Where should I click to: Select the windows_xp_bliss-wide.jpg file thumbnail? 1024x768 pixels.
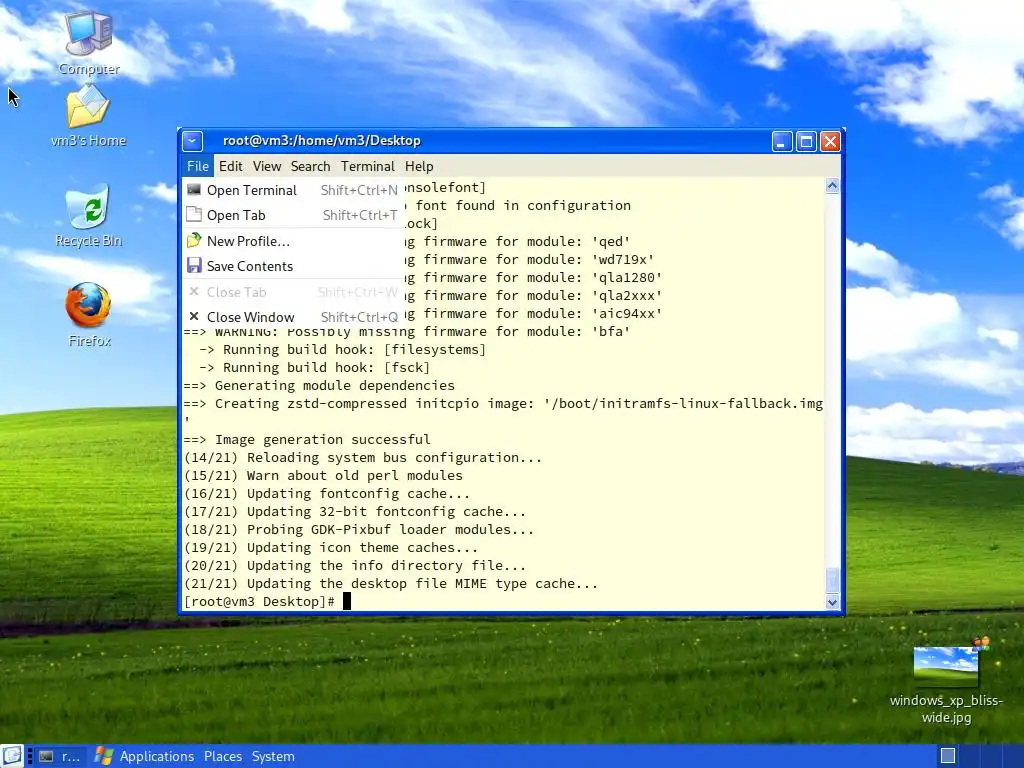(x=946, y=666)
